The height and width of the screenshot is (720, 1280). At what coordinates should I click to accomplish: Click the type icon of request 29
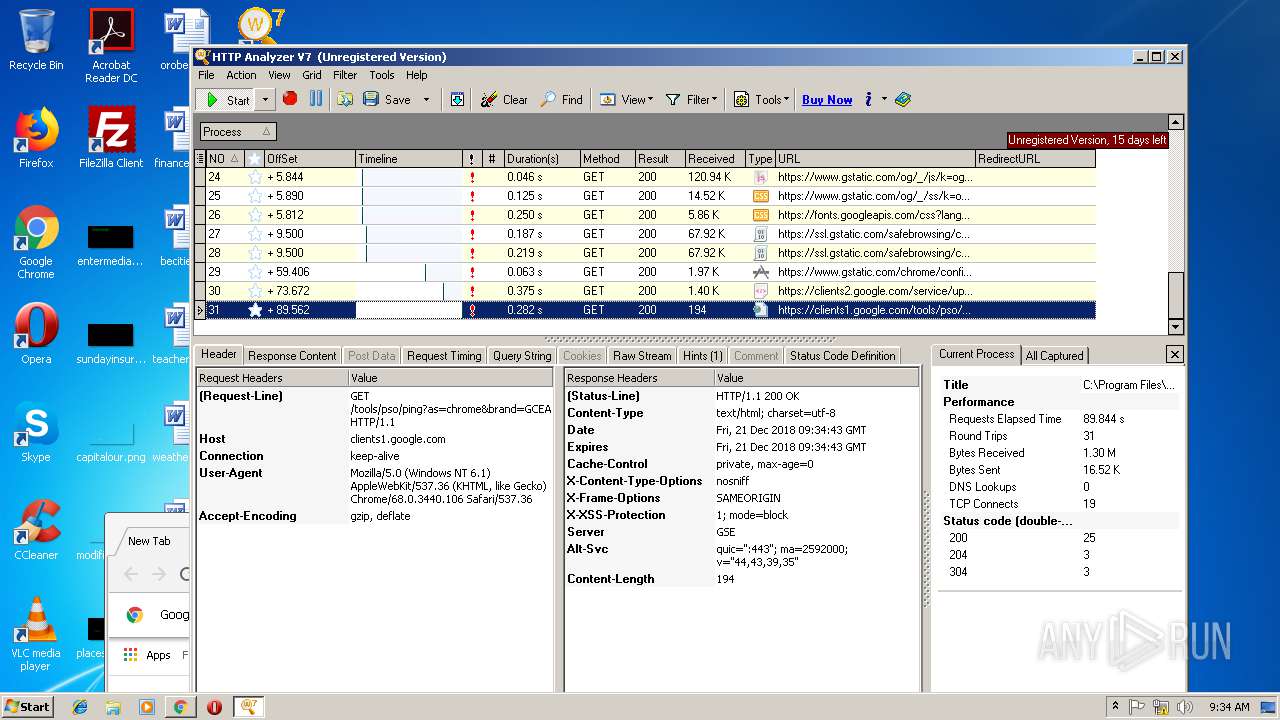760,272
